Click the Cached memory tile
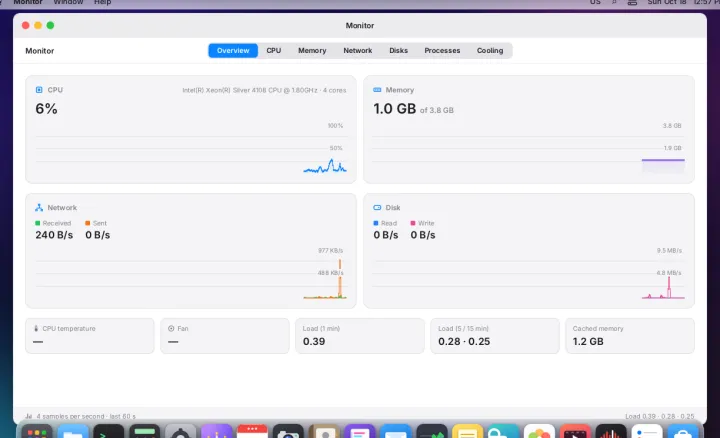Screen dimensions: 720x438 630,336
